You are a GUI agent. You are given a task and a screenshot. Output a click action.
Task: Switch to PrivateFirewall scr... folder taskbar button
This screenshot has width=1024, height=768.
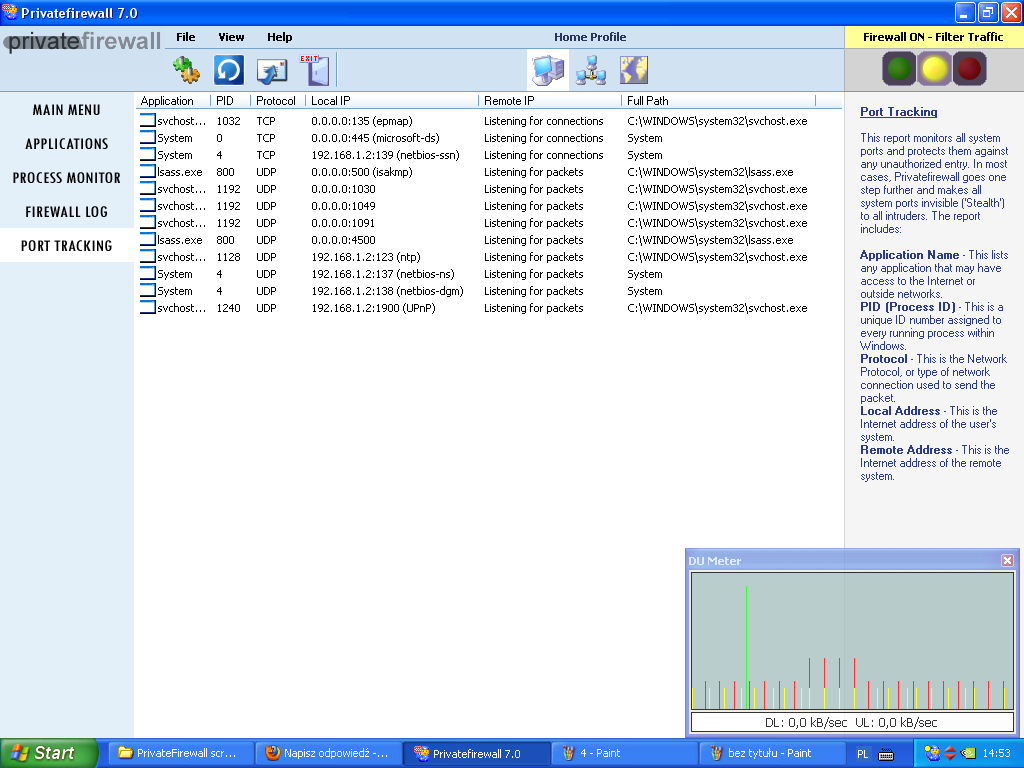click(179, 753)
